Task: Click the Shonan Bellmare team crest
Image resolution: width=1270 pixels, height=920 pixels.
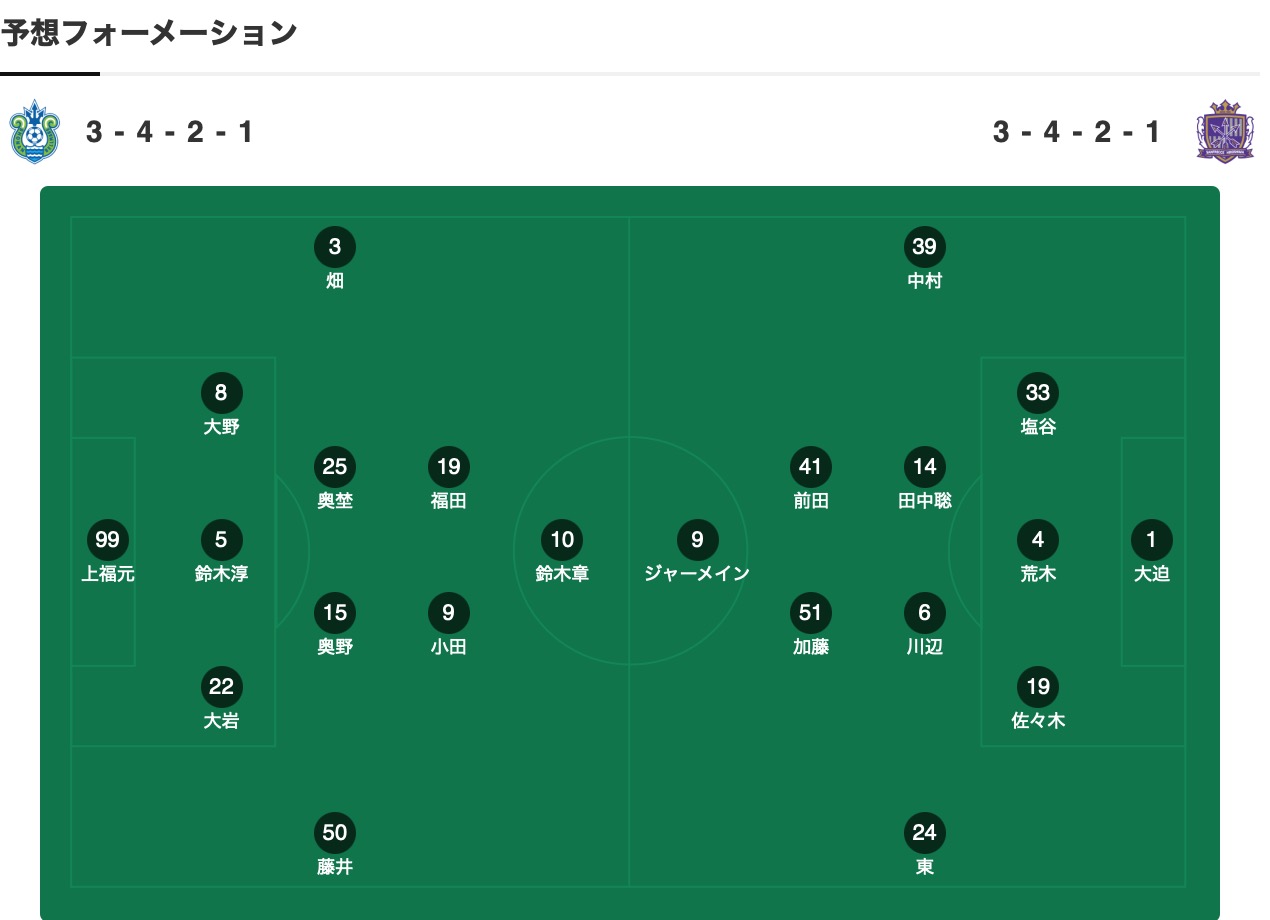Action: (x=34, y=132)
